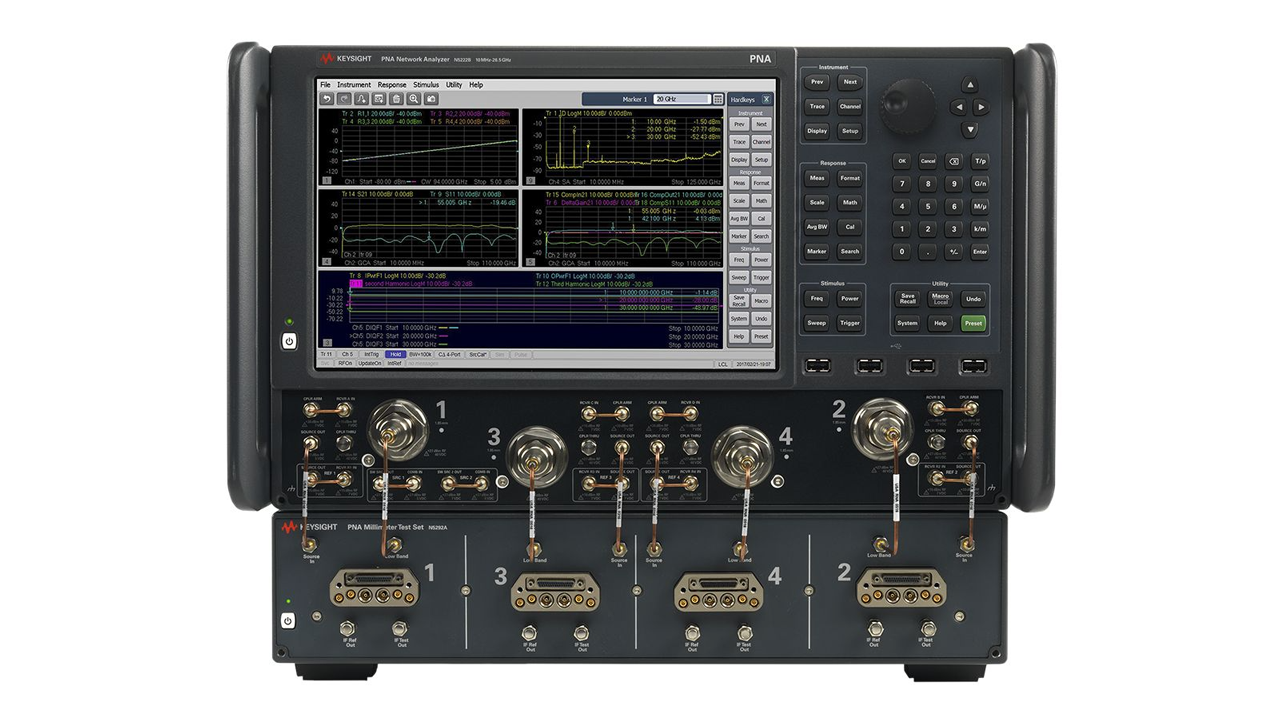Click the on-screen System softkey in the Hardkeys panel
Viewport: 1280px width, 720px height.
coord(739,319)
